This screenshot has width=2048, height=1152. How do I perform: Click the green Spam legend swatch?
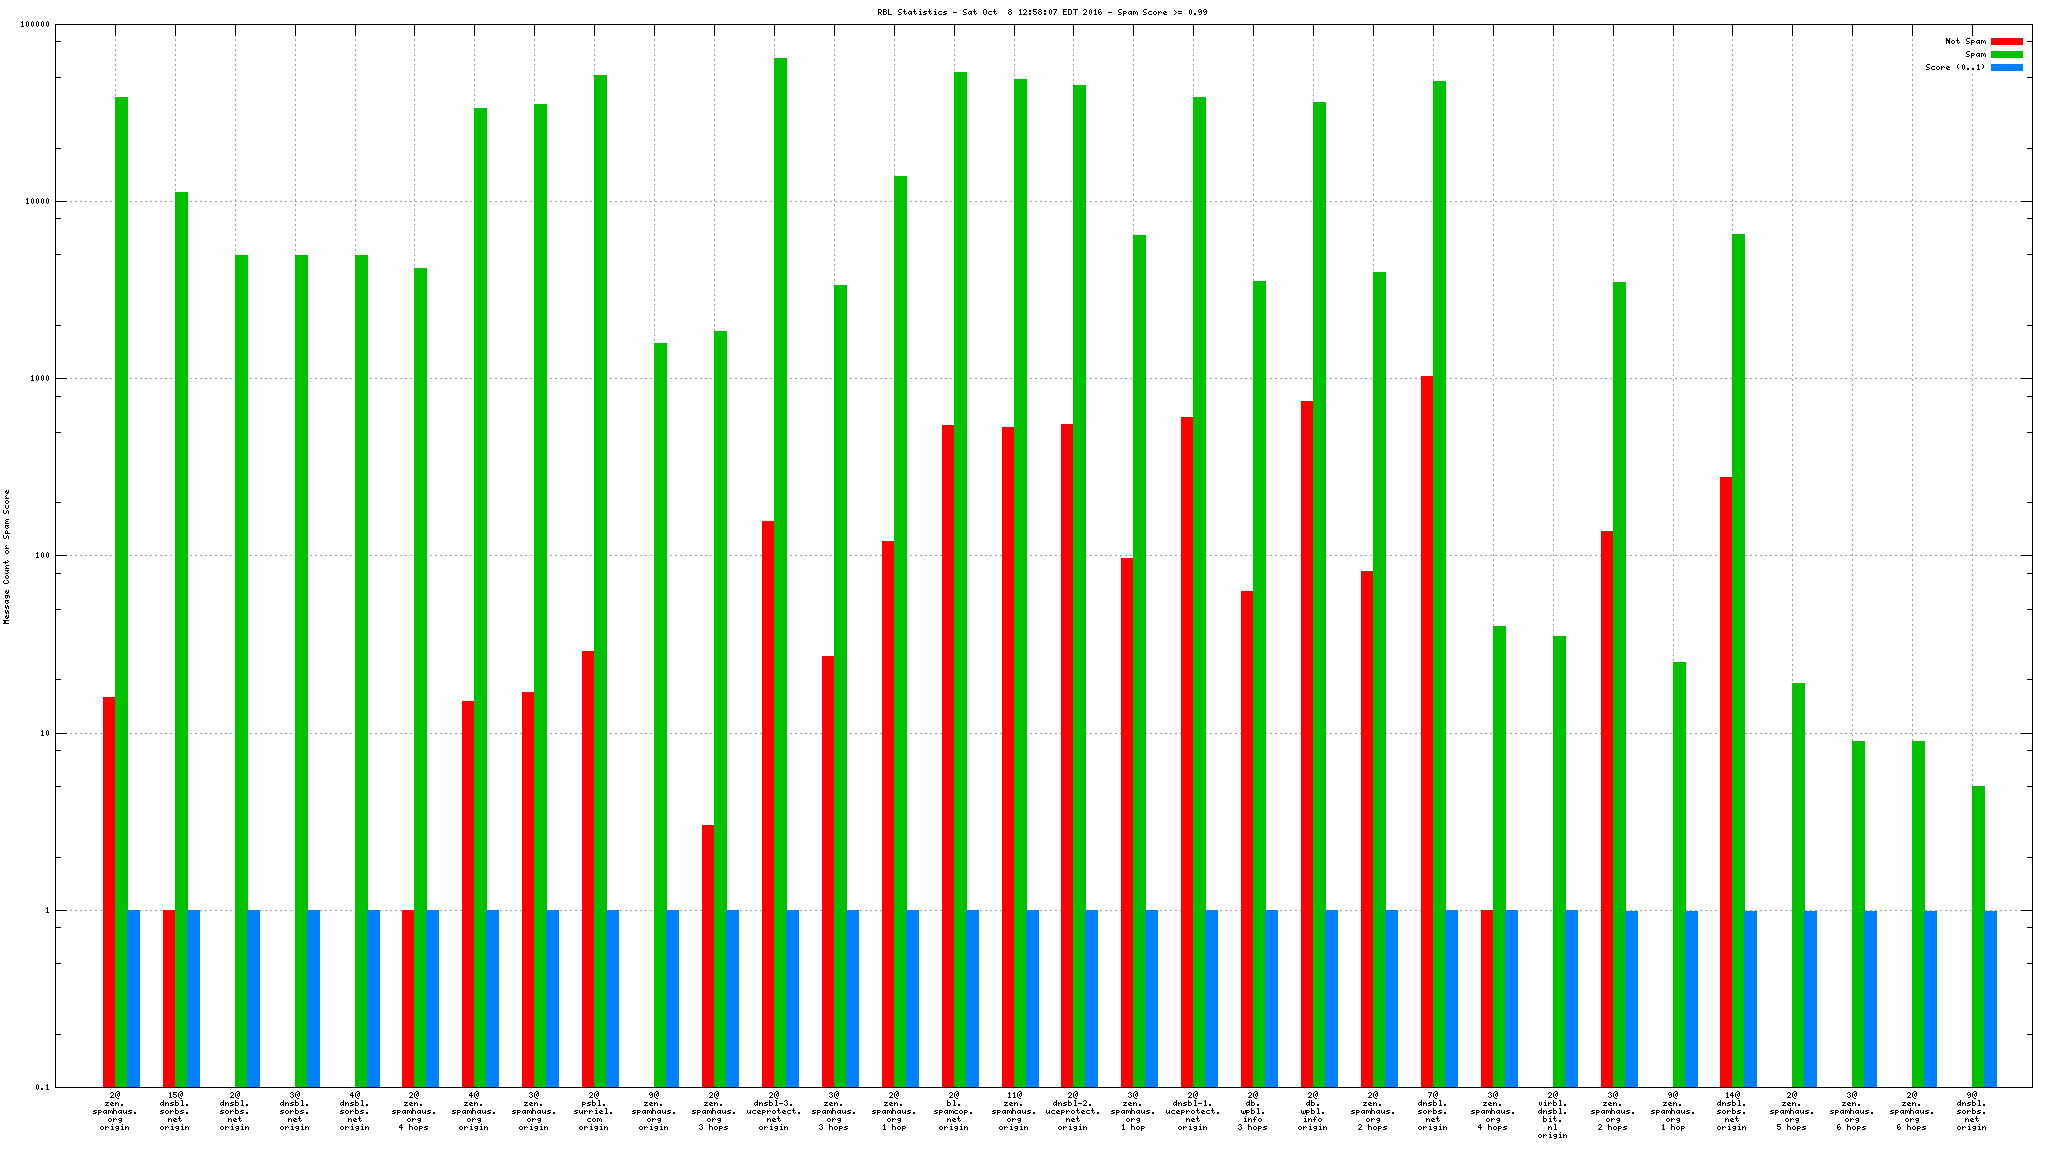point(2006,55)
